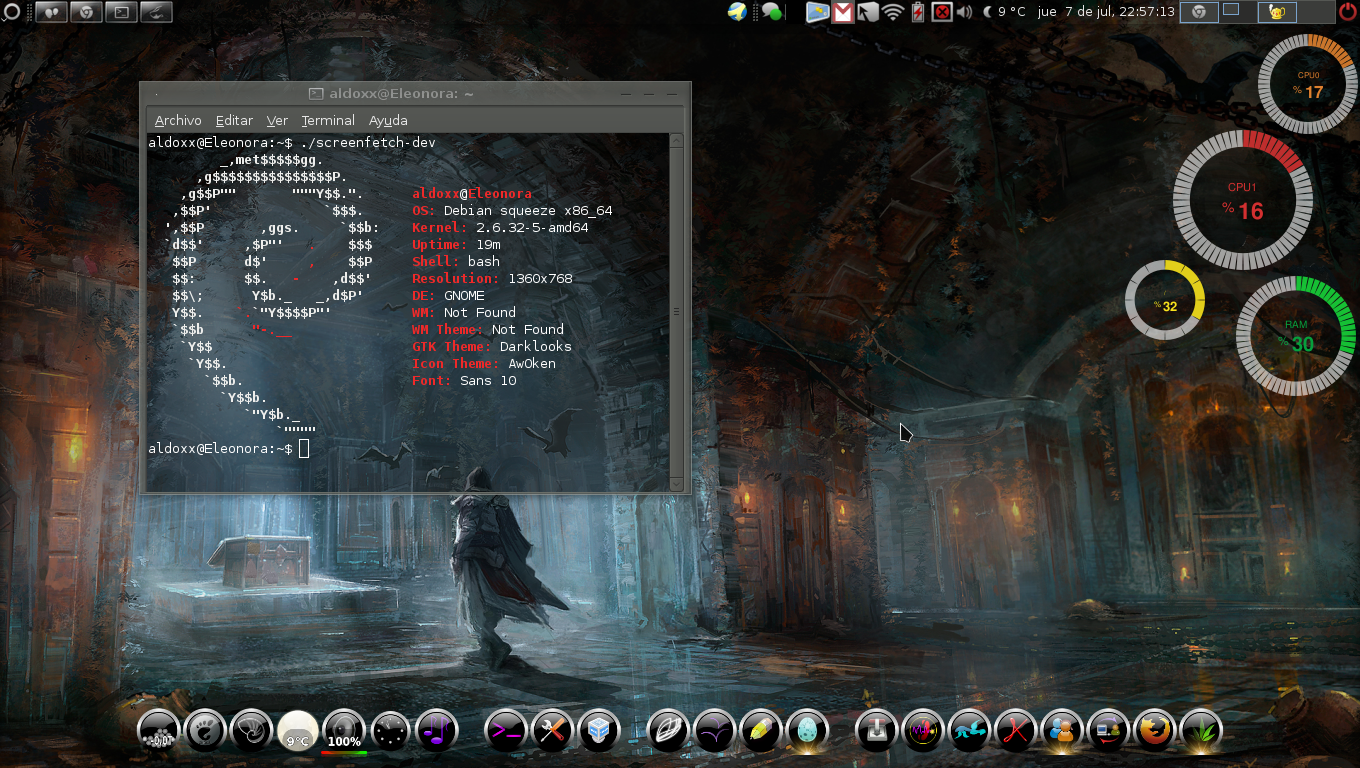
Task: Click the "./screenfetch-dev" command text
Action: pyautogui.click(x=368, y=143)
